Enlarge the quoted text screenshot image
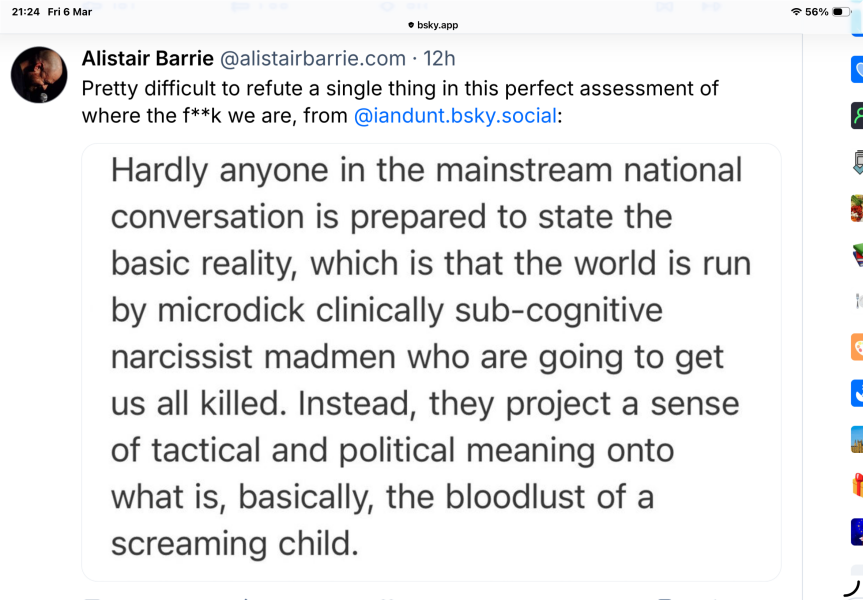Viewport: 863px width, 600px height. (x=431, y=361)
